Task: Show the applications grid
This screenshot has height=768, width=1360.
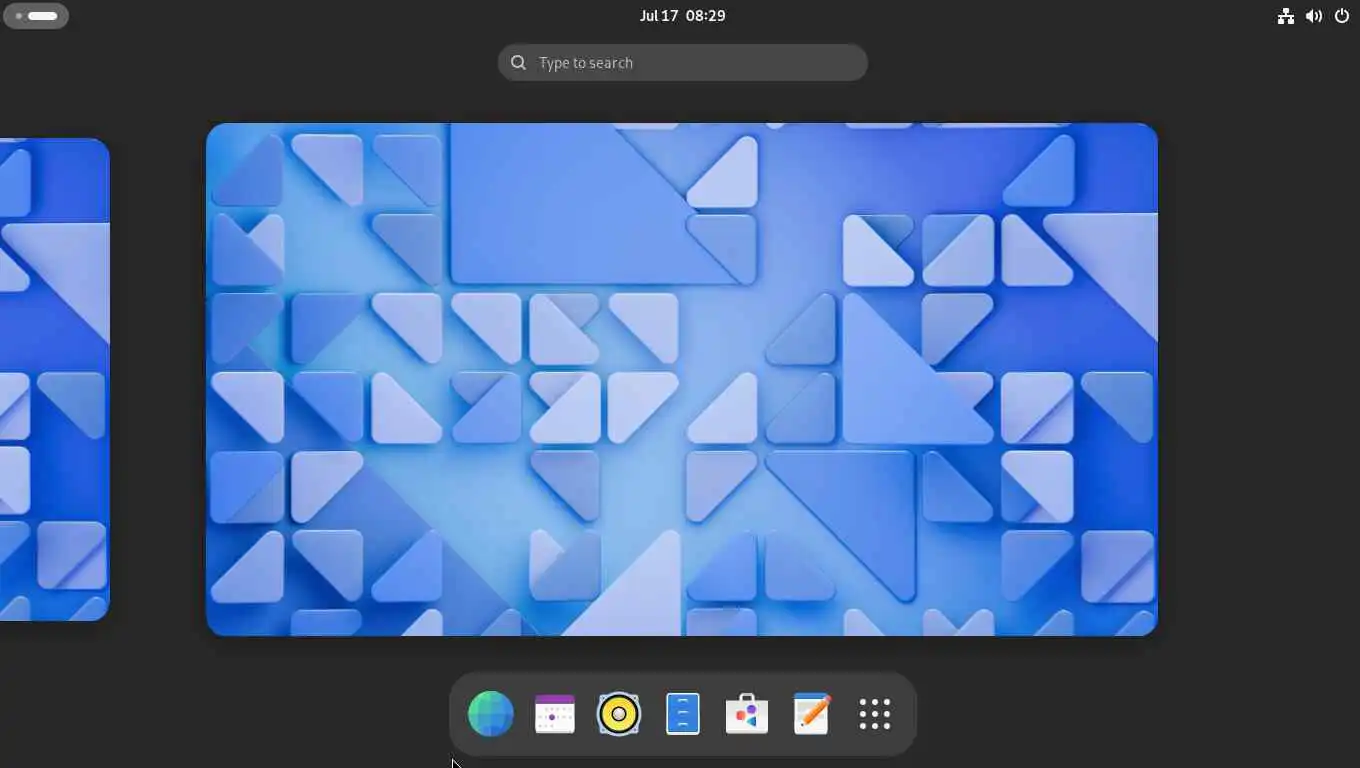Action: click(x=875, y=714)
